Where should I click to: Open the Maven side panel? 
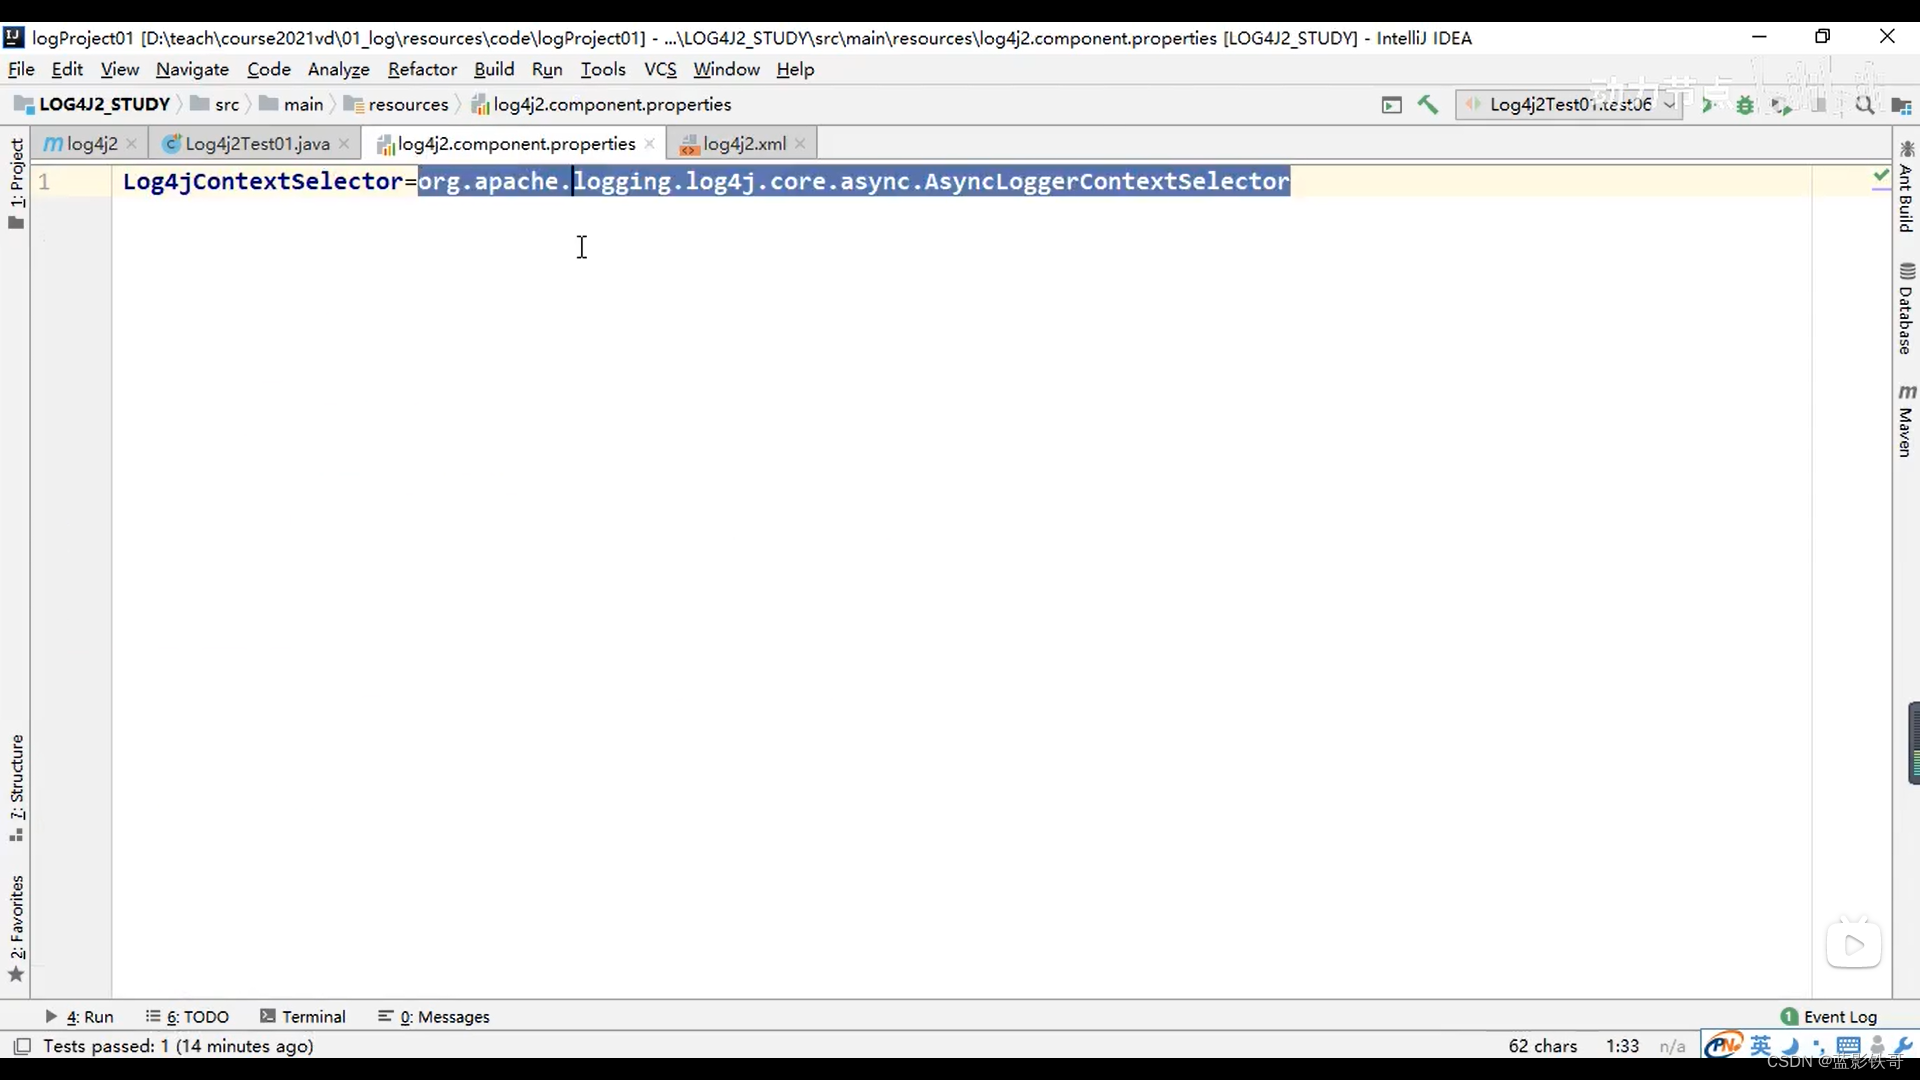(x=1906, y=421)
